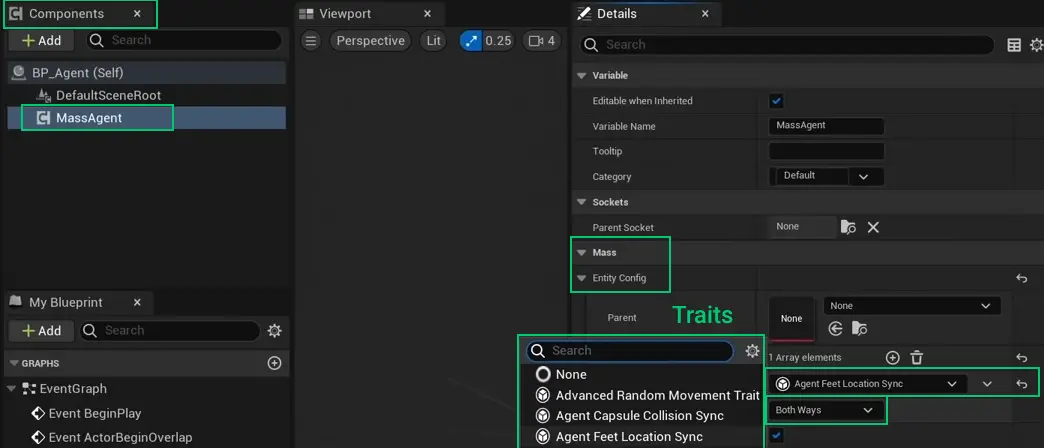The height and width of the screenshot is (448, 1044).
Task: Click the Add button in Components panel
Action: [41, 41]
